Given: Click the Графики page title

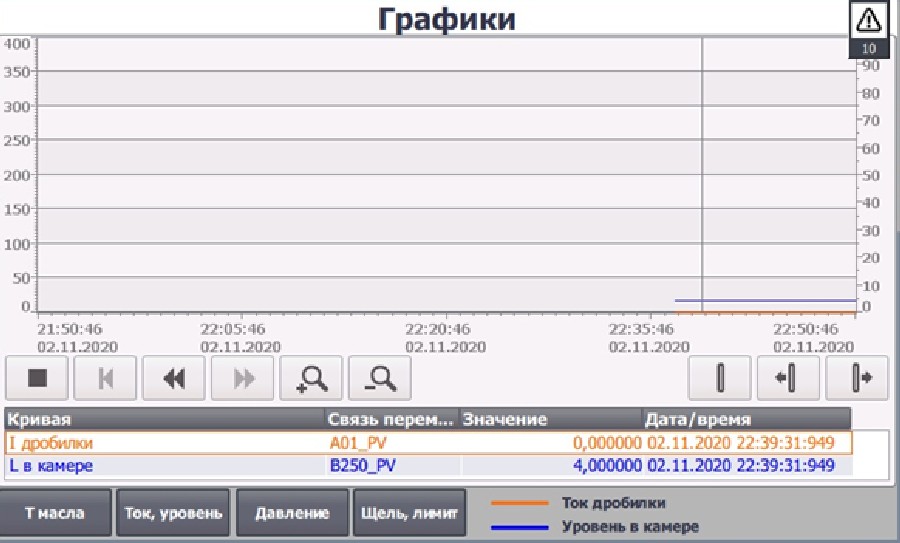Looking at the screenshot, I should click(447, 19).
